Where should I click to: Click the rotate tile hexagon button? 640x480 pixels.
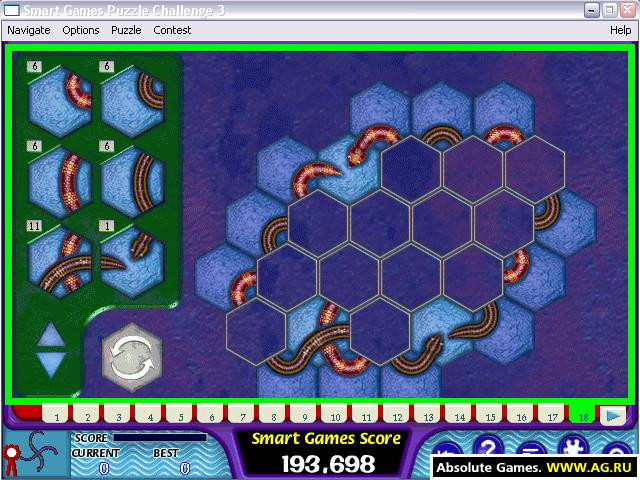pos(132,358)
